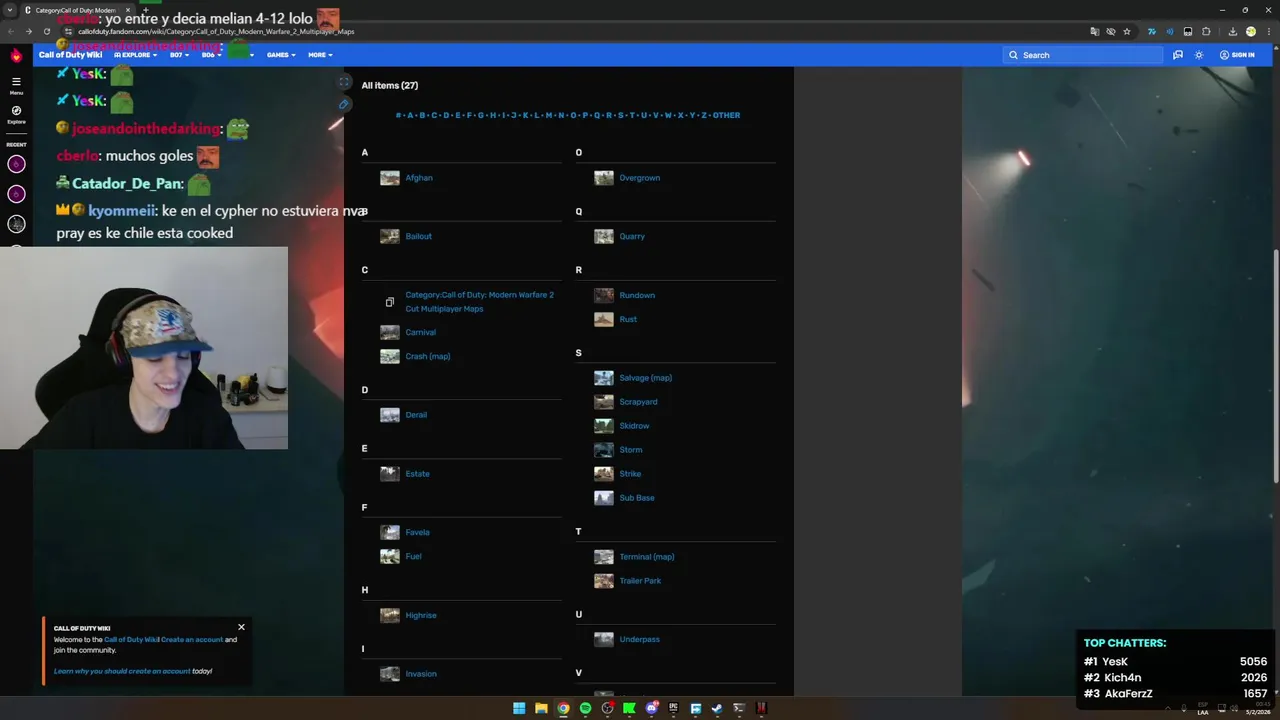Open the Carnival map link
Screen dimensions: 1280x720
click(x=420, y=332)
